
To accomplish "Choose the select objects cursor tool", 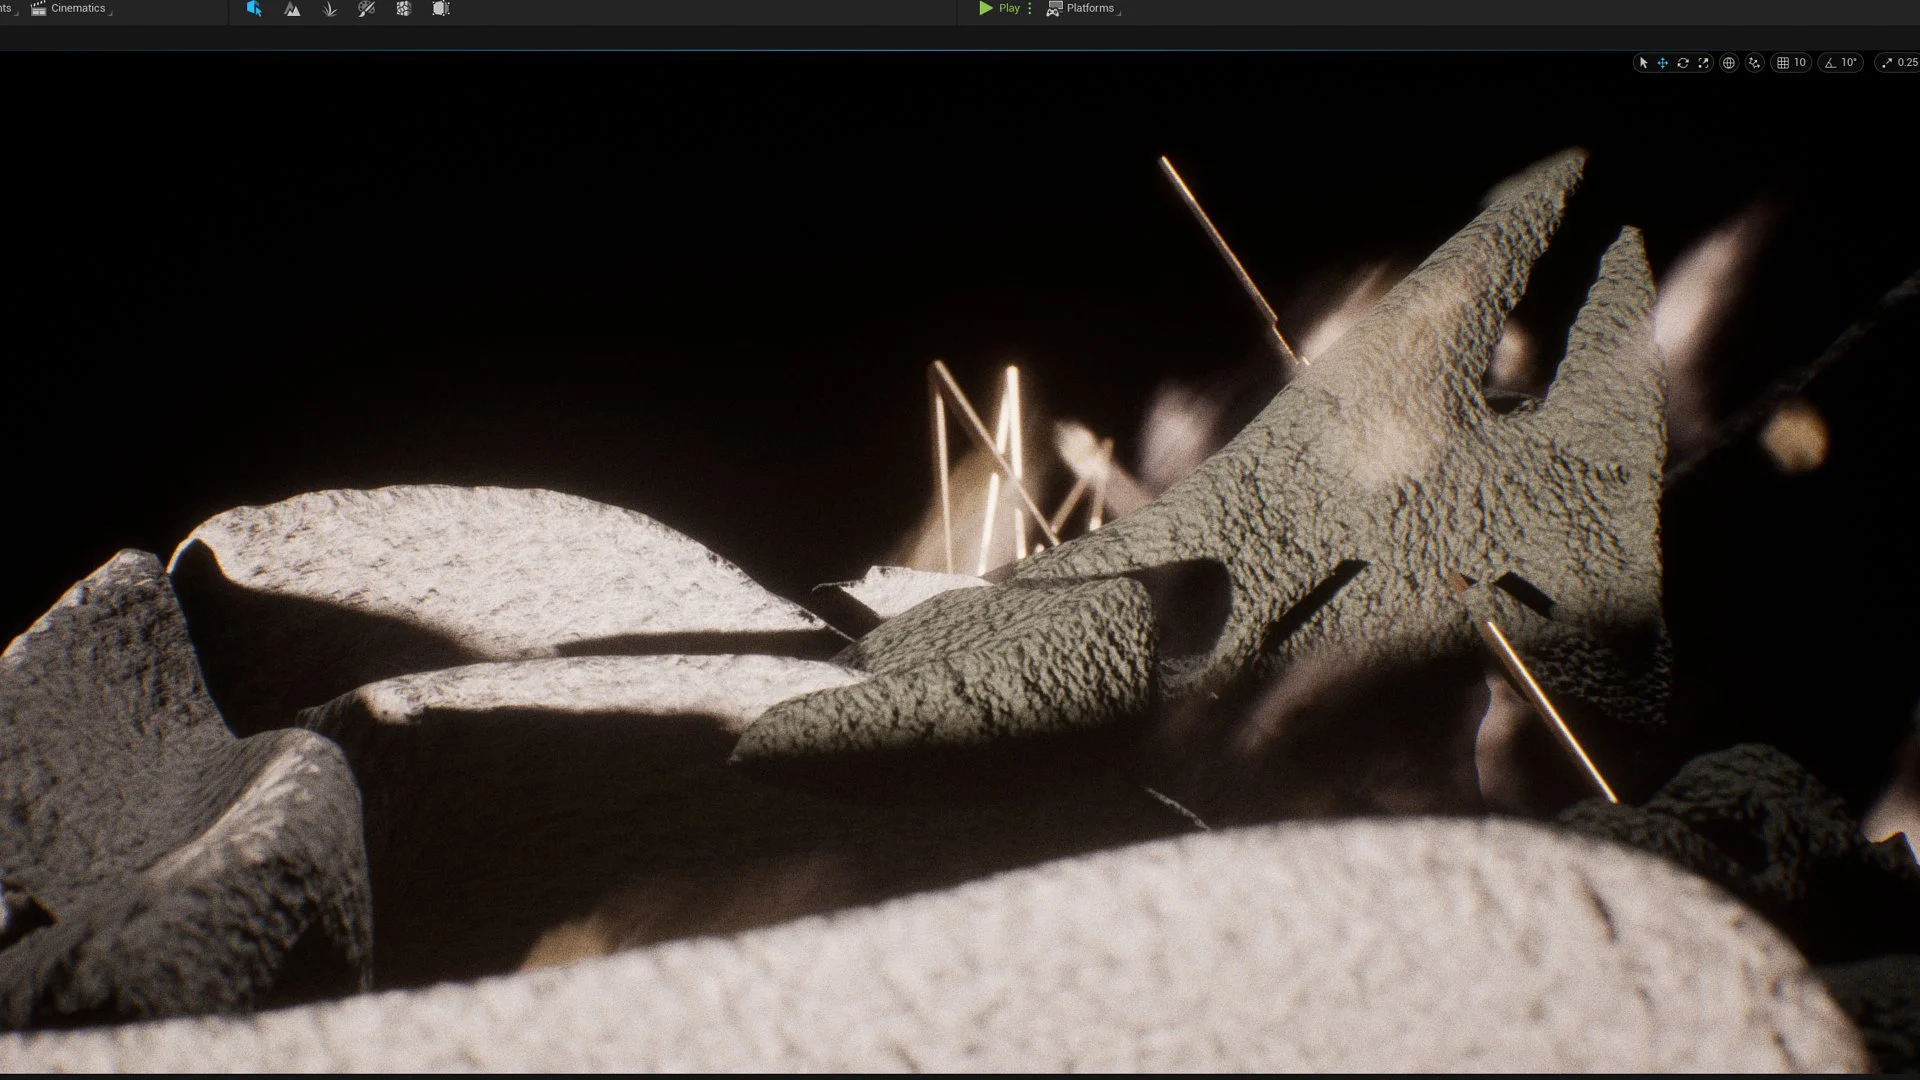I will tap(1643, 63).
